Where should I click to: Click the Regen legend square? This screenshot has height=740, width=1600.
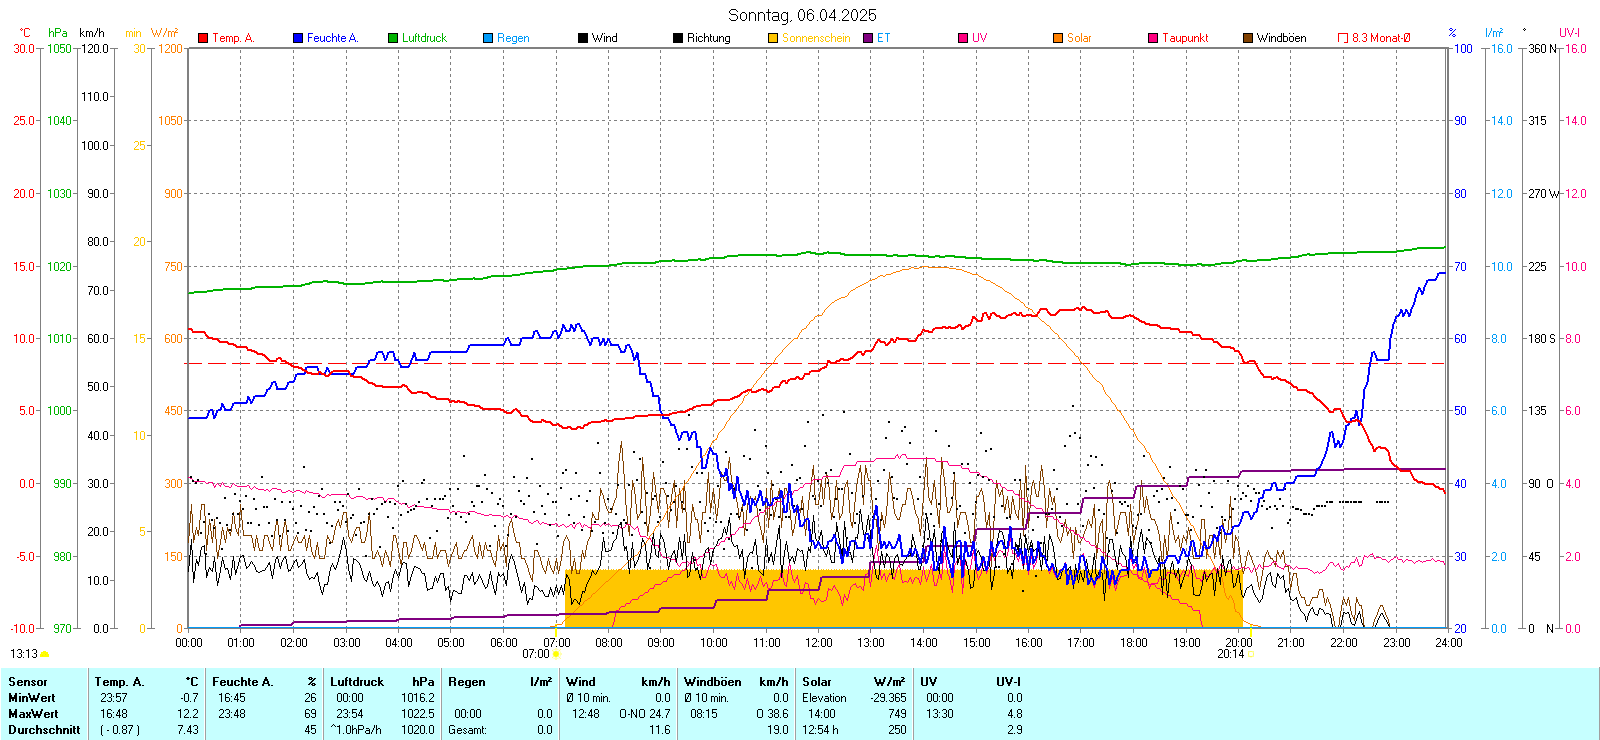(488, 38)
